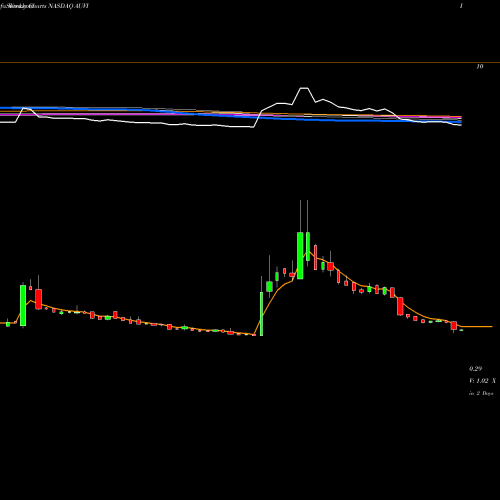Click the '0.29' price value
The image size is (500, 500).
click(x=475, y=369)
